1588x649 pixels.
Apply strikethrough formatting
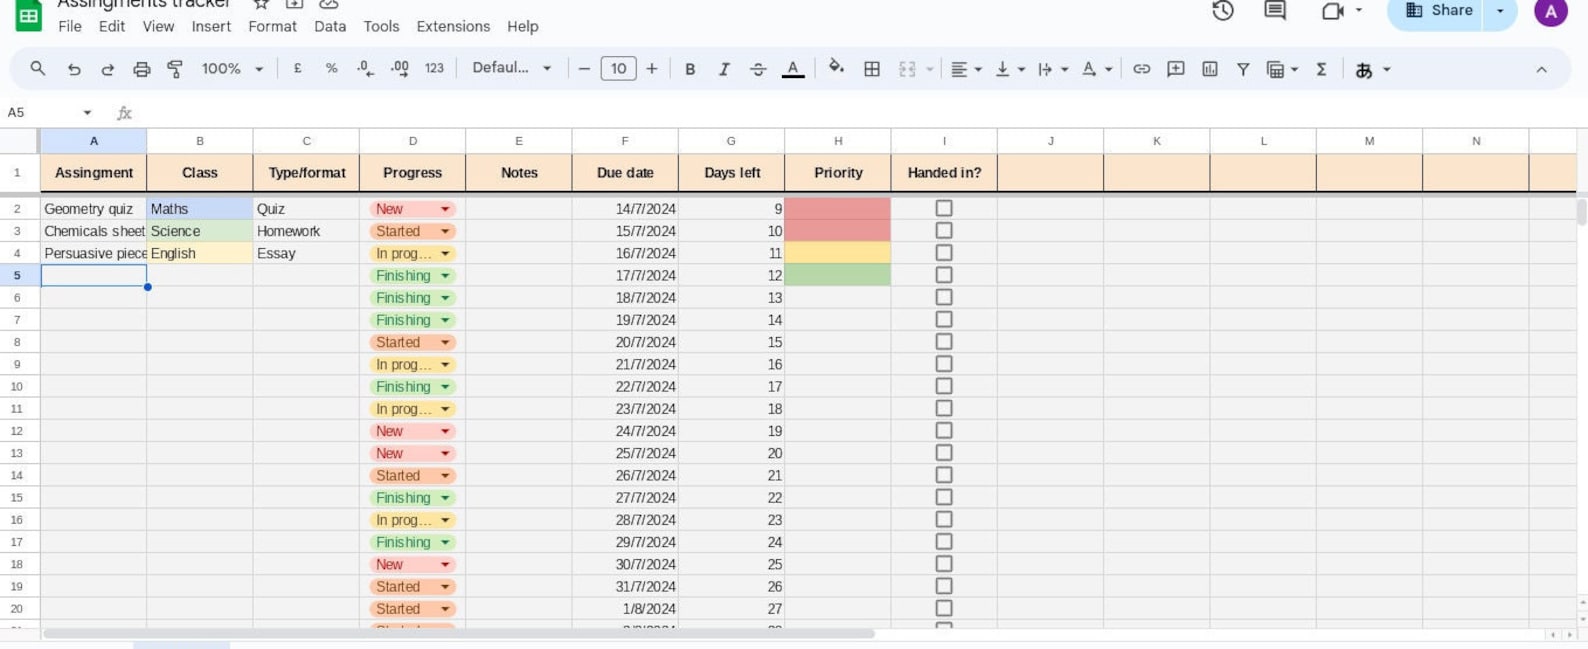click(758, 69)
